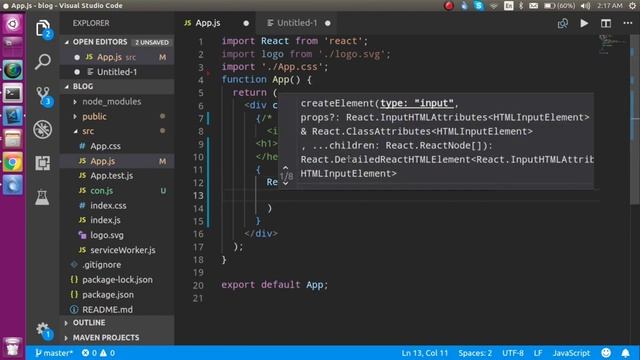This screenshot has height=360, width=640.
Task: Open Terminal from the dock
Action: coord(13,93)
